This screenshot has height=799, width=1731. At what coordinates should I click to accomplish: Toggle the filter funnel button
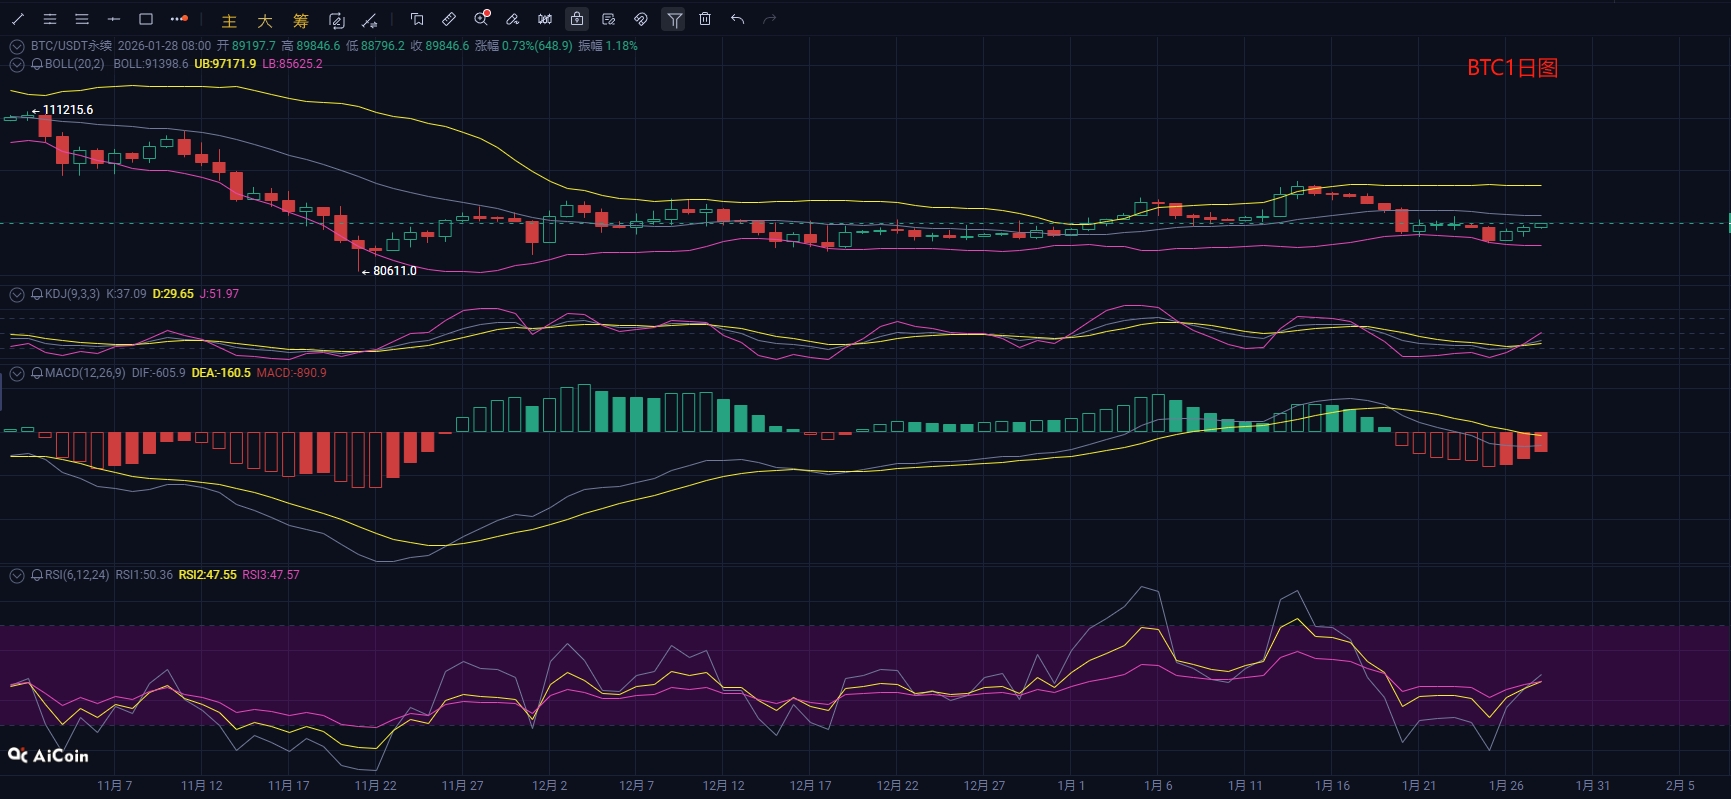[x=674, y=19]
